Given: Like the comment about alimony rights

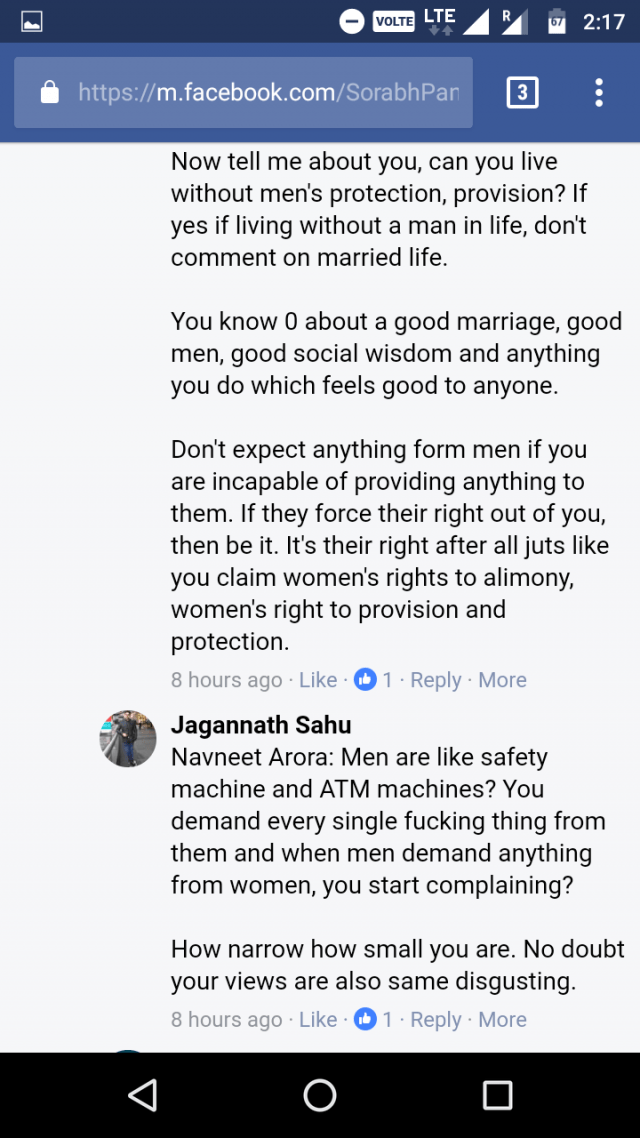Looking at the screenshot, I should [x=318, y=680].
